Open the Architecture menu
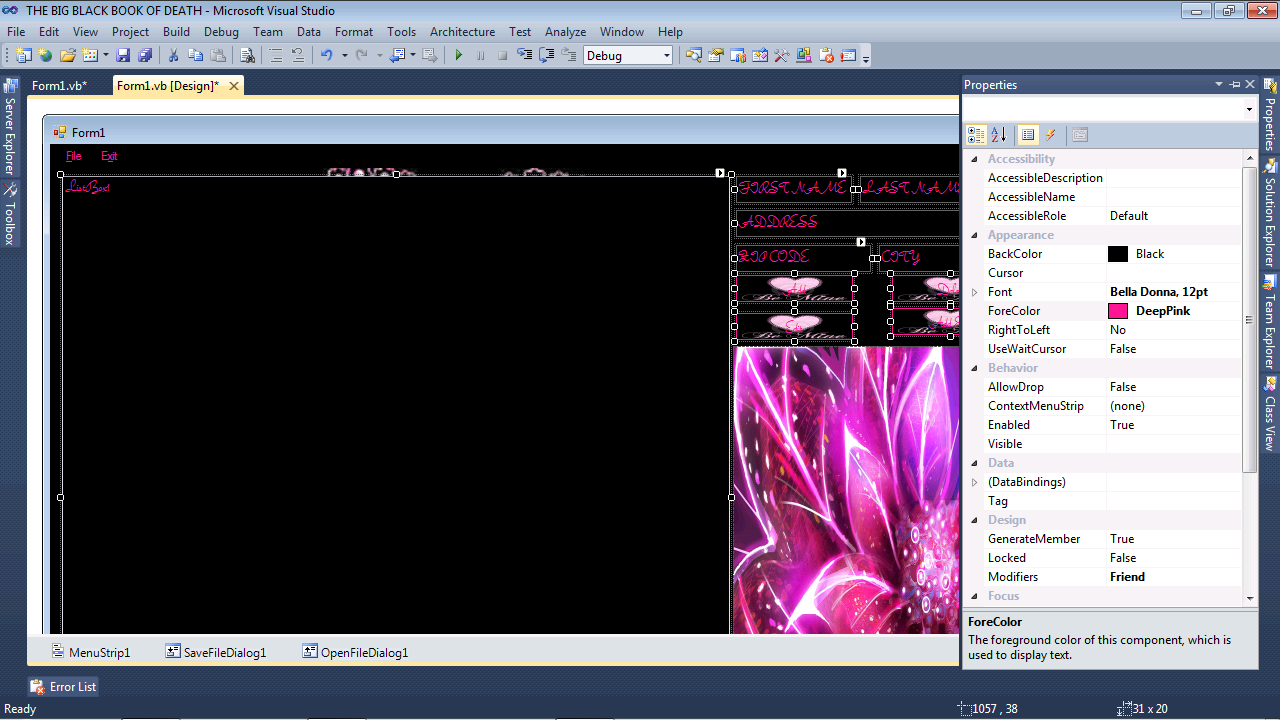The height and width of the screenshot is (720, 1280). [462, 32]
